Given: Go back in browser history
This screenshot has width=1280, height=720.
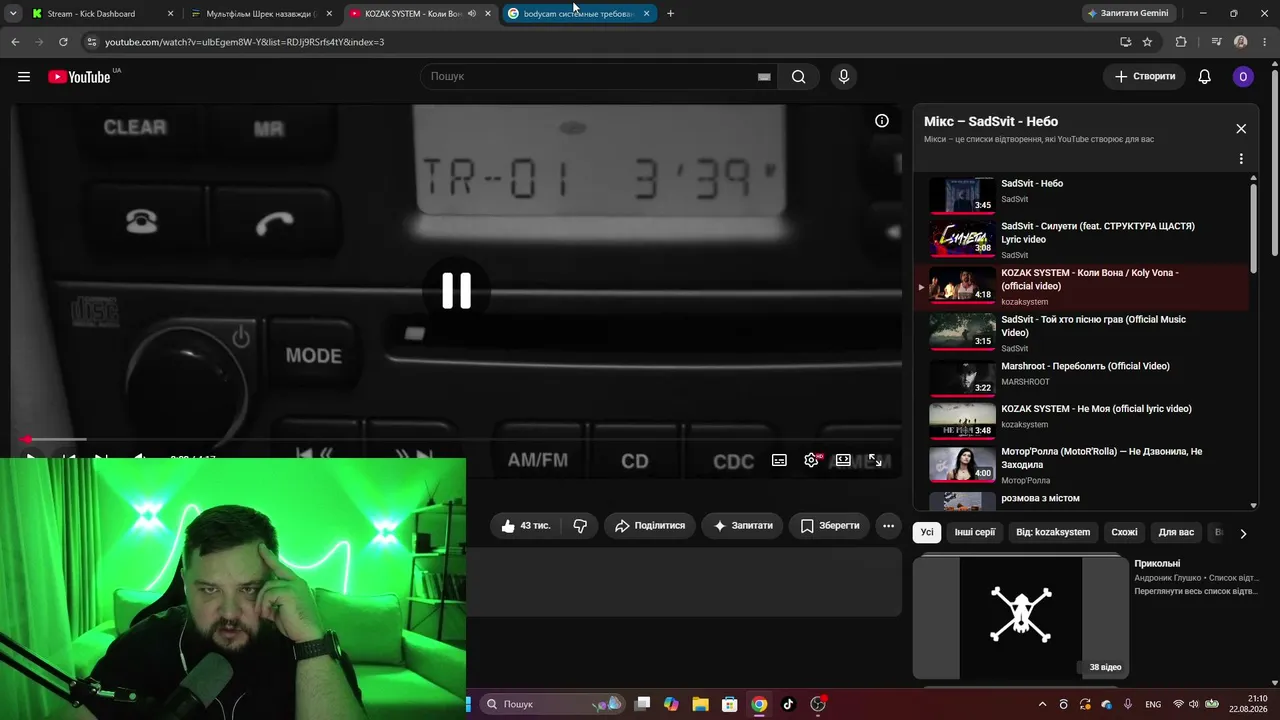Looking at the screenshot, I should pos(15,42).
